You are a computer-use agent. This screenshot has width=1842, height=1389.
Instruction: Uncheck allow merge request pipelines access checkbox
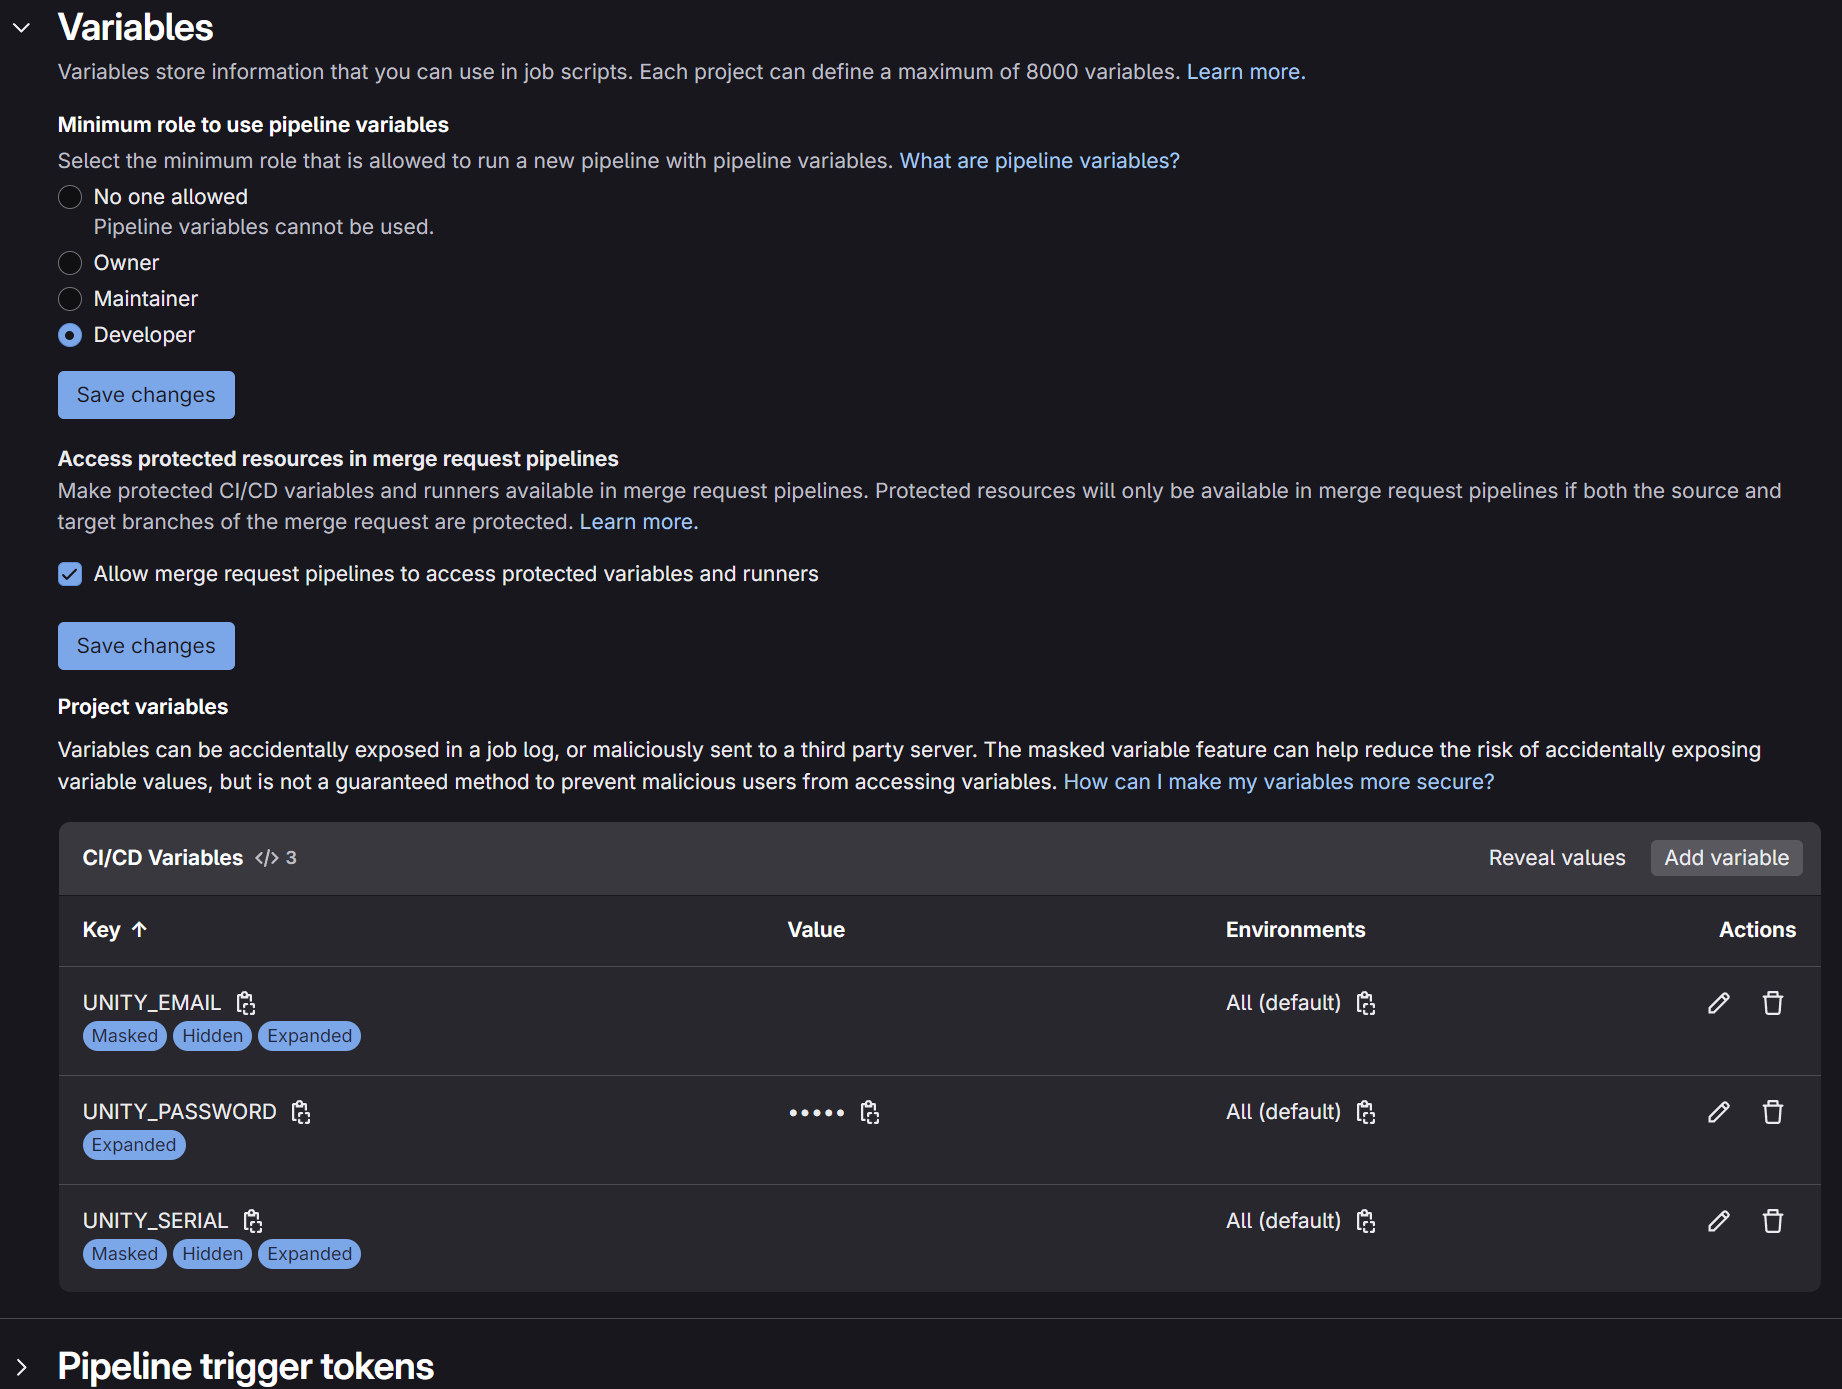tap(70, 574)
